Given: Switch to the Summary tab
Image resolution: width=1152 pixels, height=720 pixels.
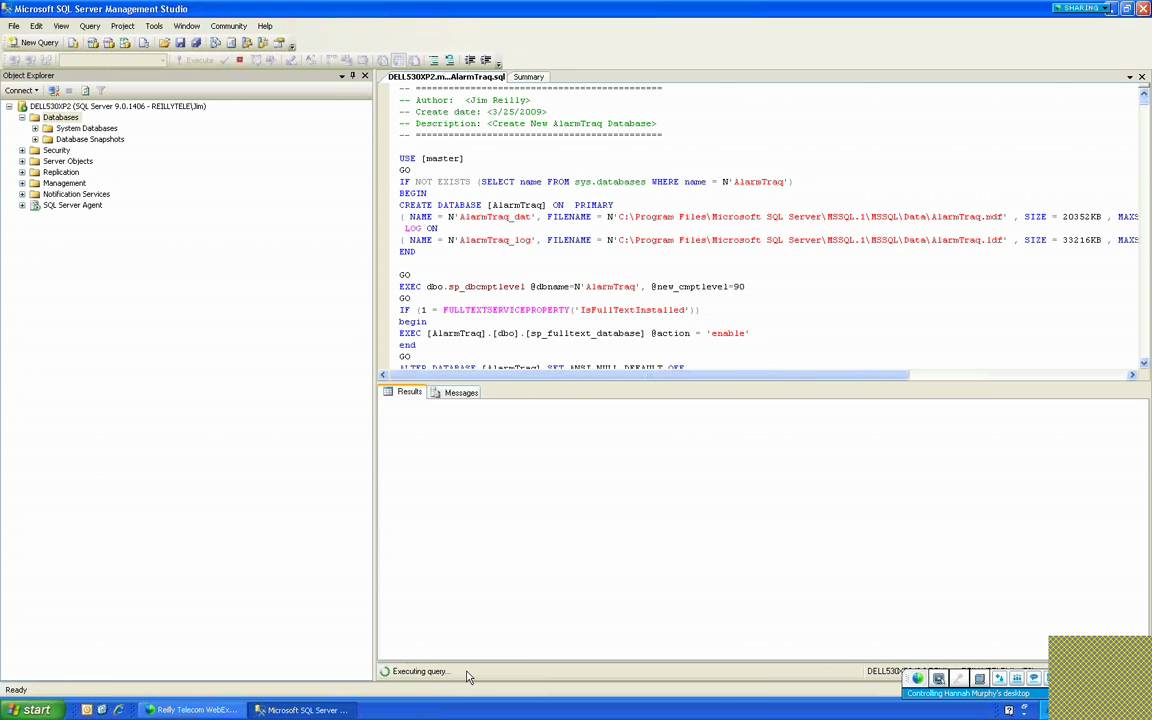Looking at the screenshot, I should (x=528, y=77).
